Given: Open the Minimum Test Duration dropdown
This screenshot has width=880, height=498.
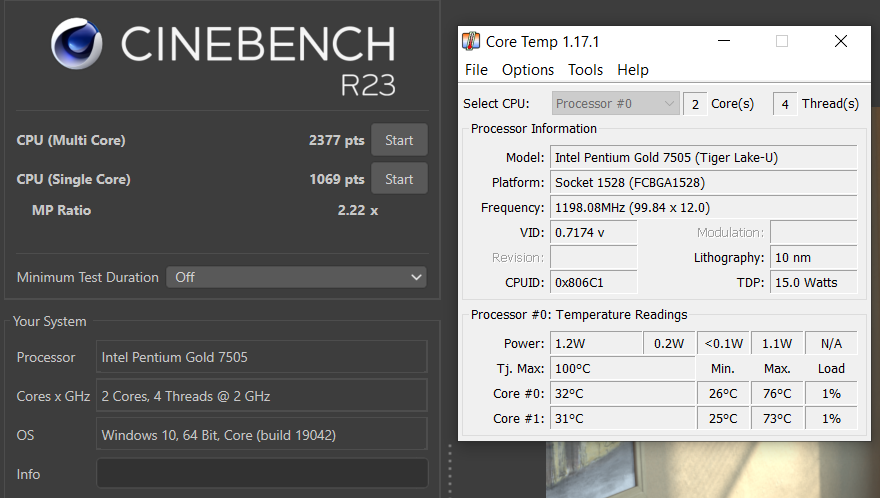Looking at the screenshot, I should point(296,277).
